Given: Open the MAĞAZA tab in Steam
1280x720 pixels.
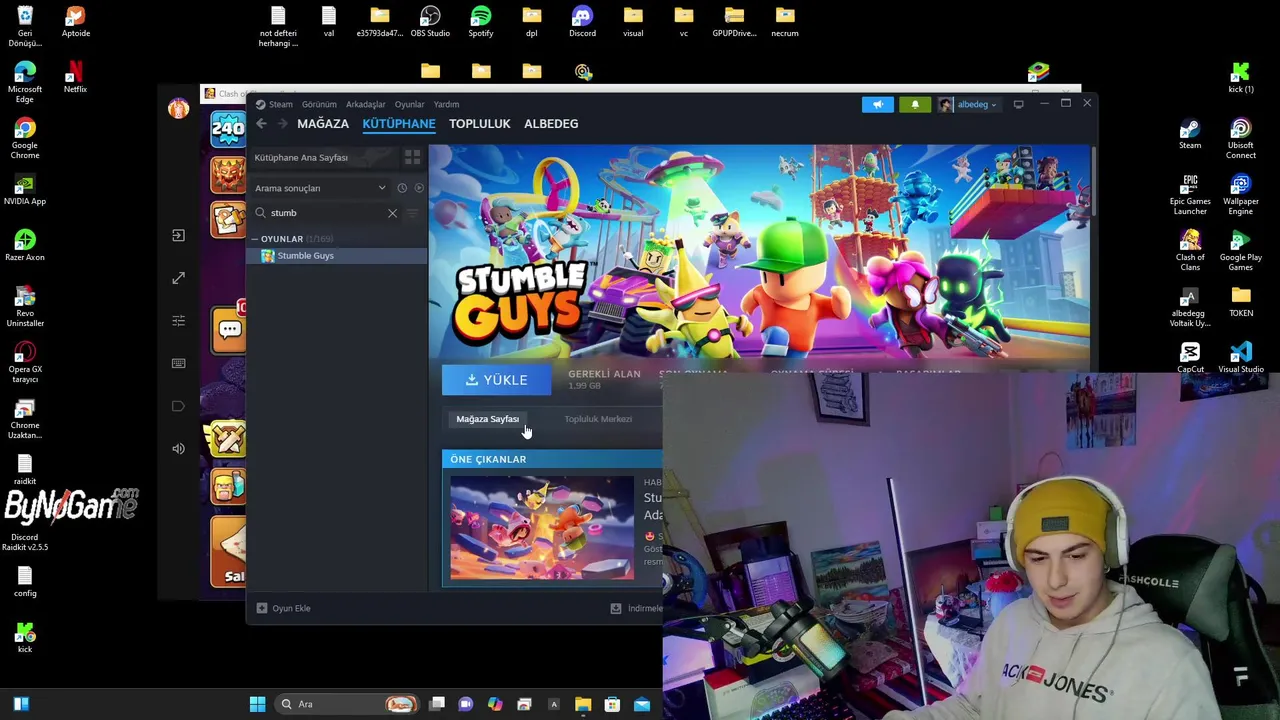Looking at the screenshot, I should 323,124.
